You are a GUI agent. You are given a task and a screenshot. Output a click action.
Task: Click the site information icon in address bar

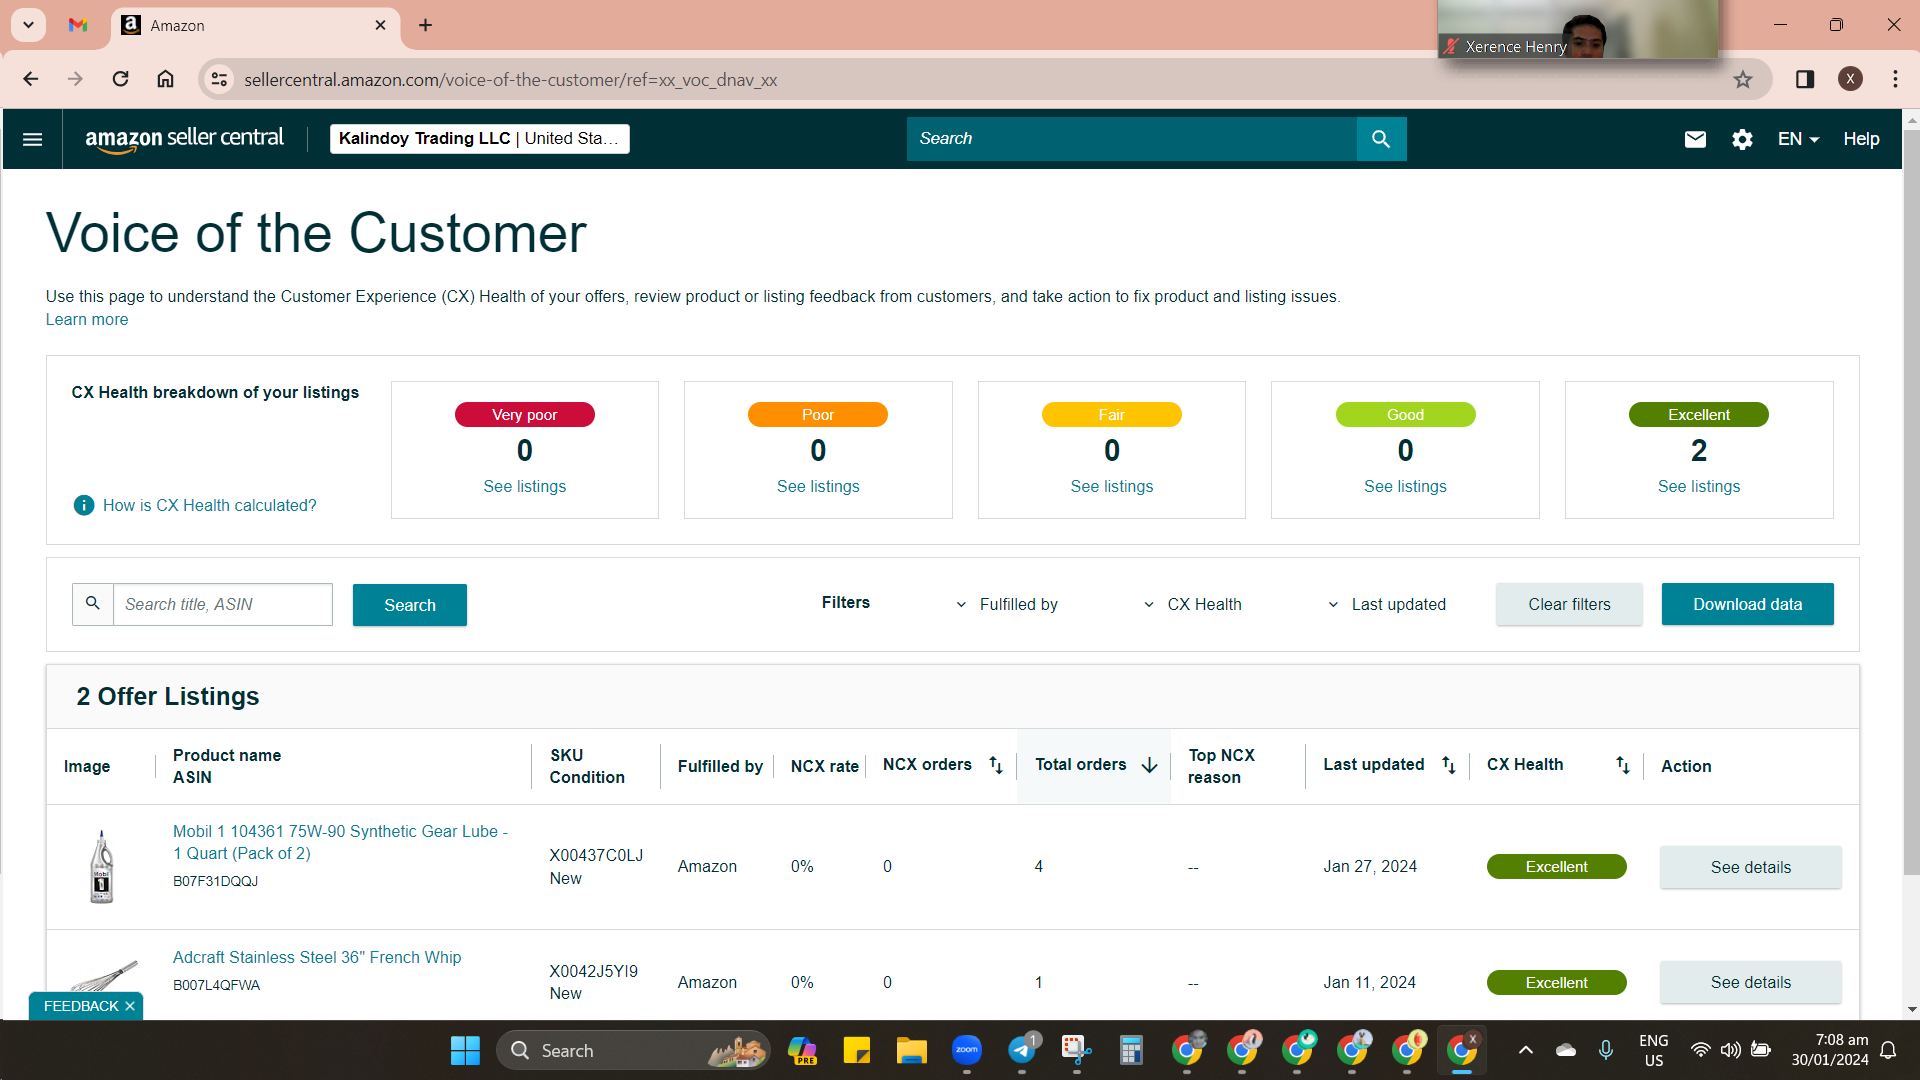[x=220, y=79]
